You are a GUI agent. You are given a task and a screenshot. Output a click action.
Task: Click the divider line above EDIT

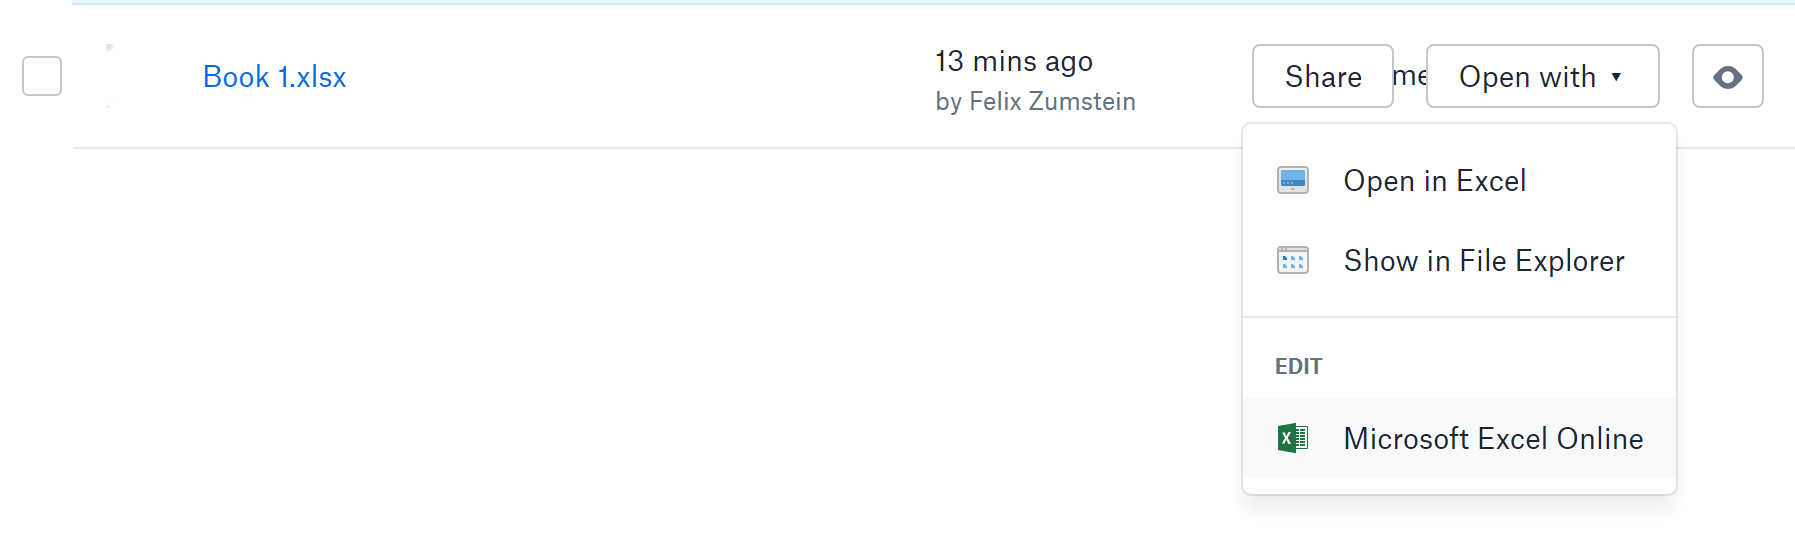(x=1458, y=317)
